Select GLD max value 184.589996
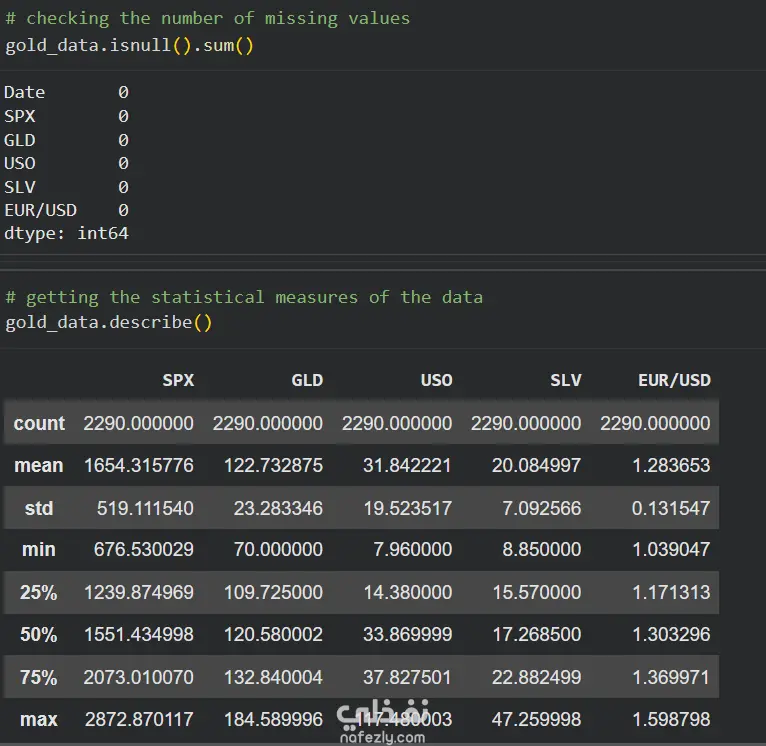Screen dimensions: 766x746 [x=274, y=720]
